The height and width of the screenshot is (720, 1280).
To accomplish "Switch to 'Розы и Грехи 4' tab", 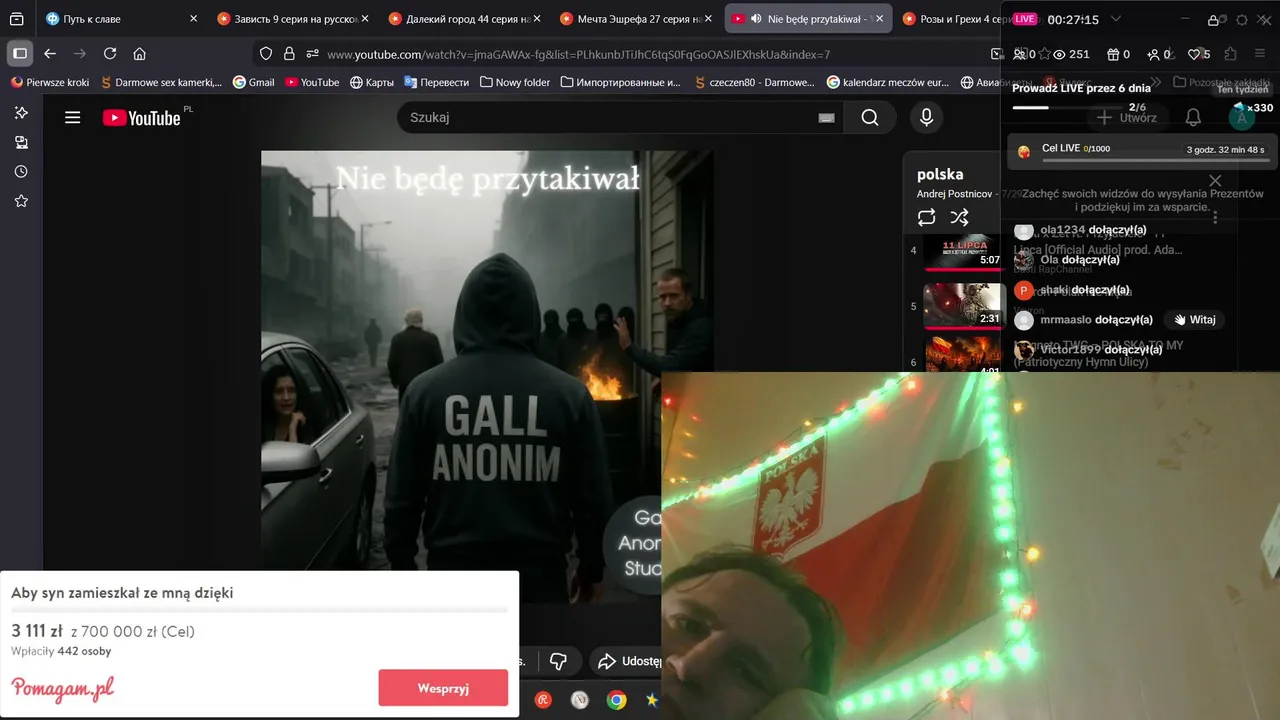I will pyautogui.click(x=960, y=19).
